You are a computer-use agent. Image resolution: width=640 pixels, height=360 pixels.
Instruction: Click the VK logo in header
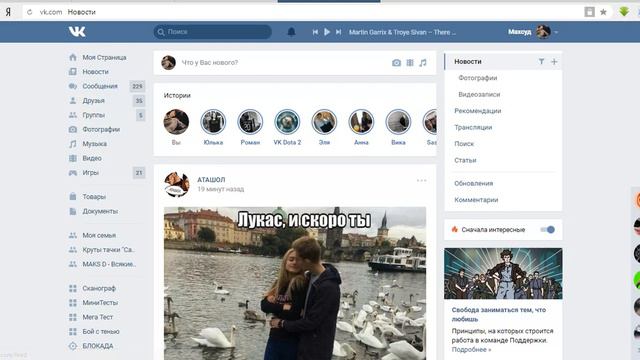point(77,31)
